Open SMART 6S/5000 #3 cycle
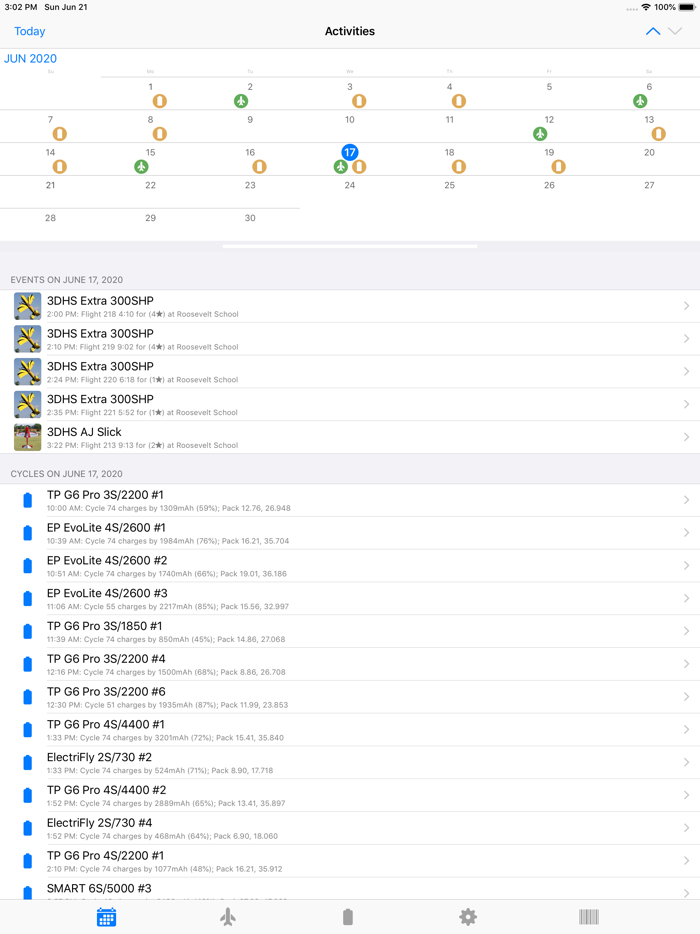700x934 pixels. 350,889
